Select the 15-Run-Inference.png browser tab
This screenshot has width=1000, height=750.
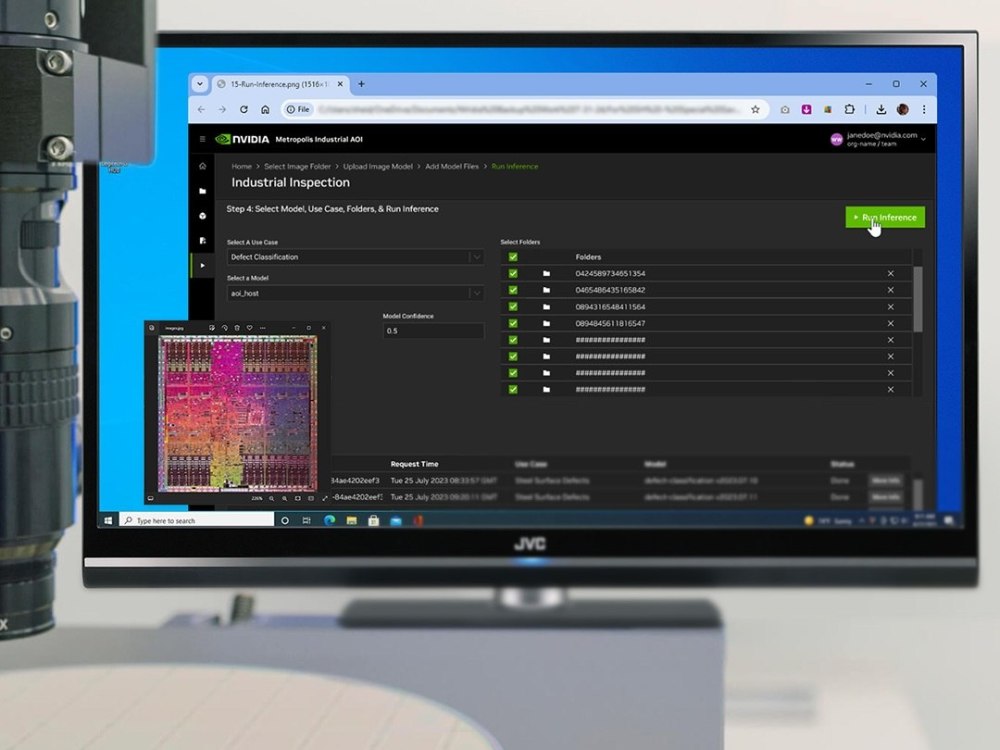[x=279, y=84]
